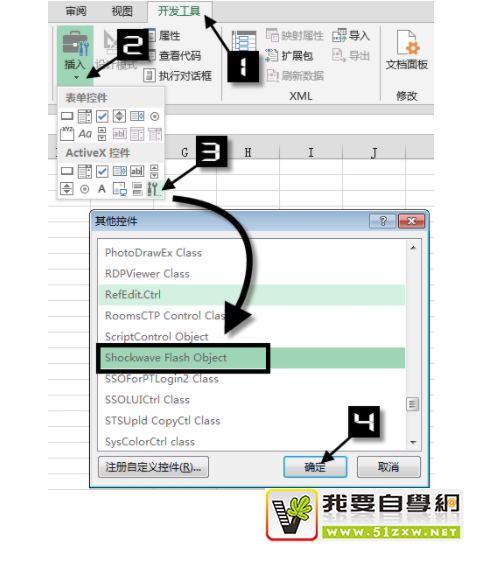This screenshot has height=562, width=495.
Task: Select form control label Aa icon
Action: pyautogui.click(x=85, y=134)
